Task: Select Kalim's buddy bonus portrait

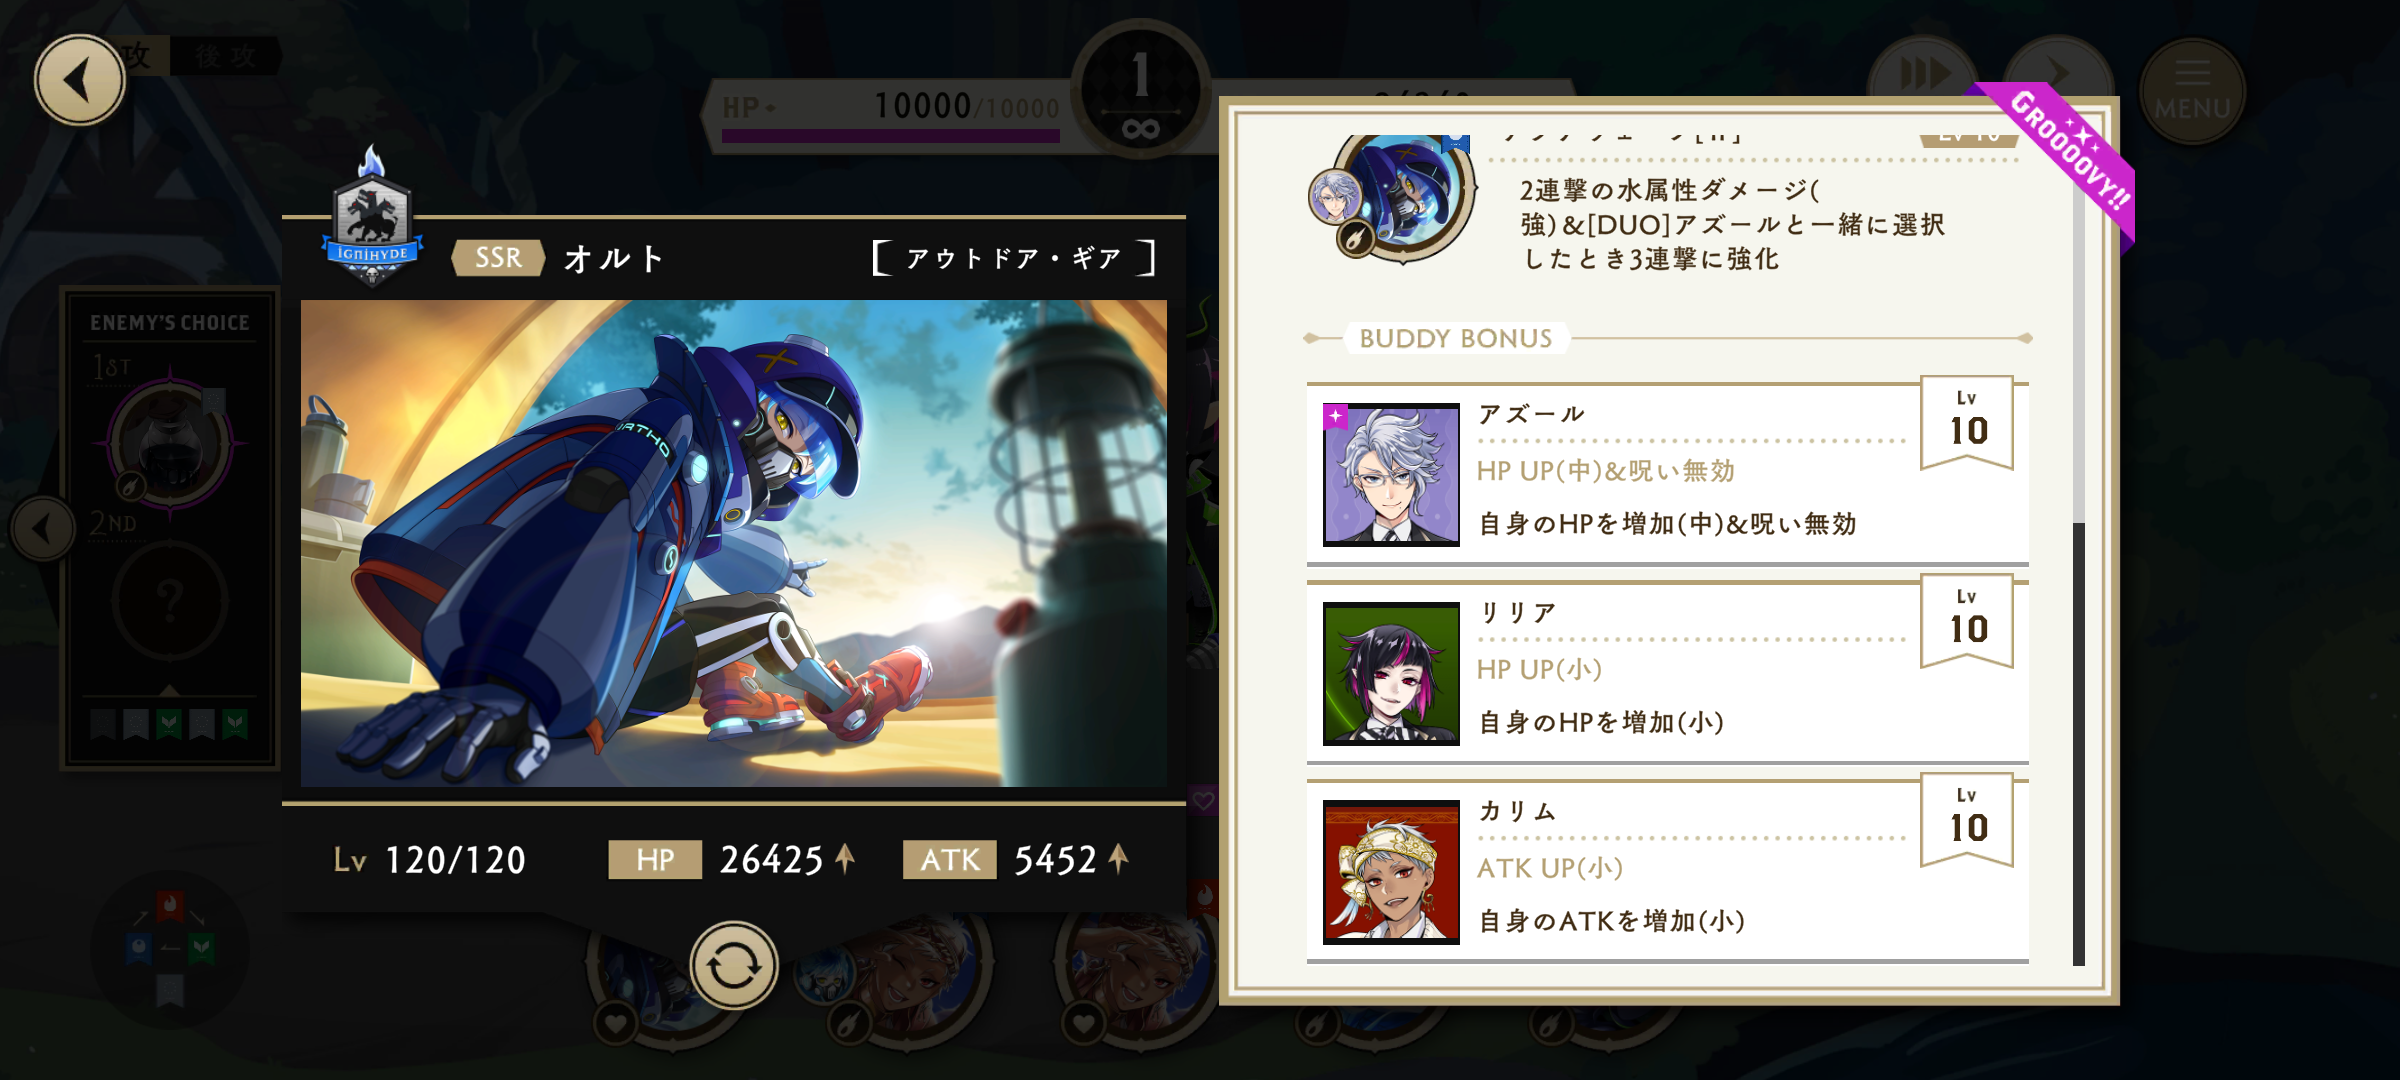Action: coord(1391,871)
